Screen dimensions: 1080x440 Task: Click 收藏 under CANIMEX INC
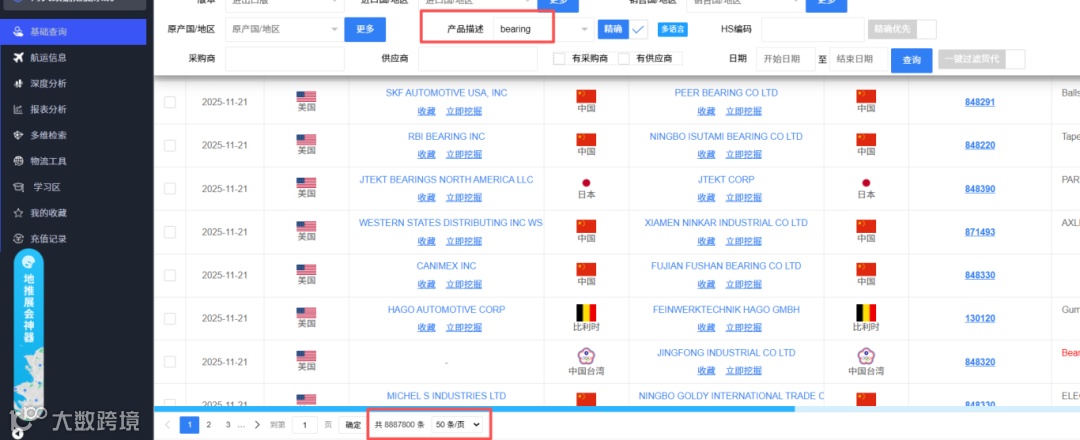pyautogui.click(x=426, y=284)
